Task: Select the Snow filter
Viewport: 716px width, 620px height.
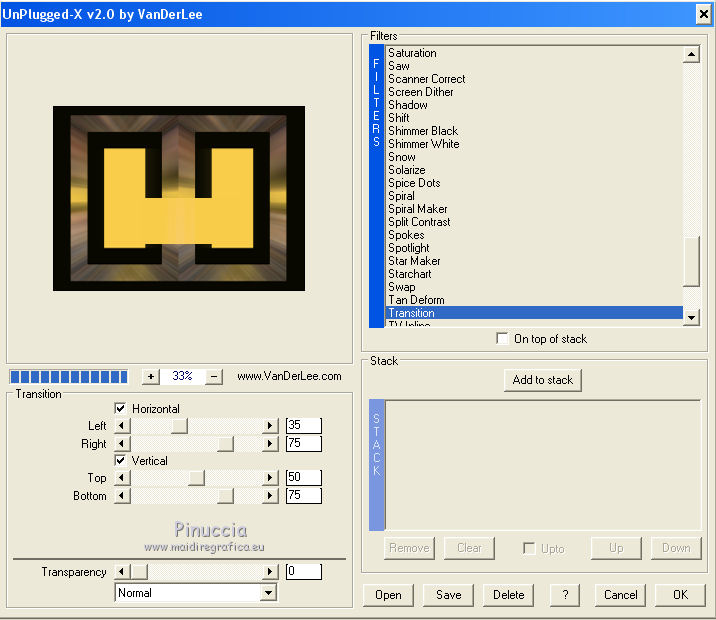Action: click(x=402, y=157)
